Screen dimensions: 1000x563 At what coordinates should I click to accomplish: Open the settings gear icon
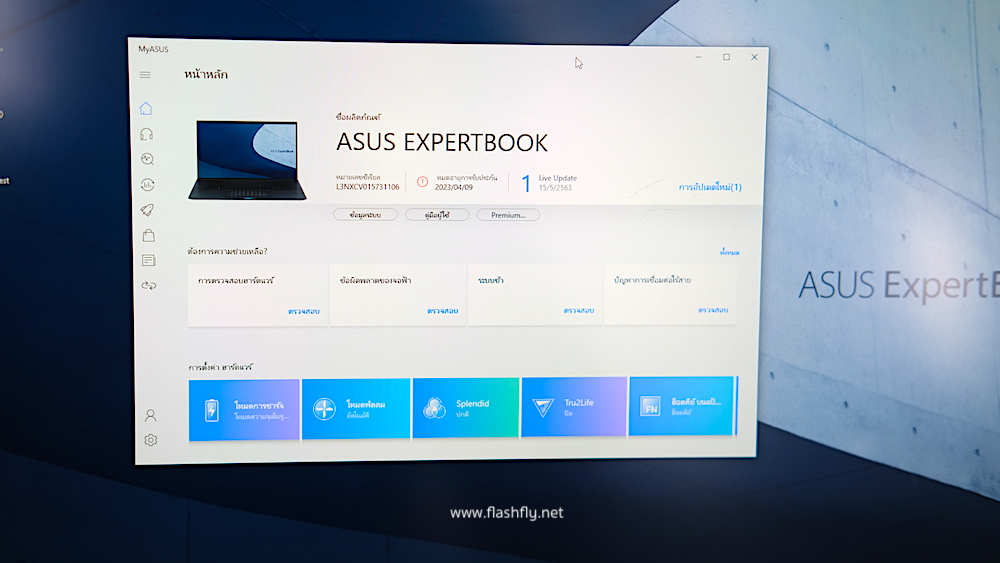coord(151,439)
